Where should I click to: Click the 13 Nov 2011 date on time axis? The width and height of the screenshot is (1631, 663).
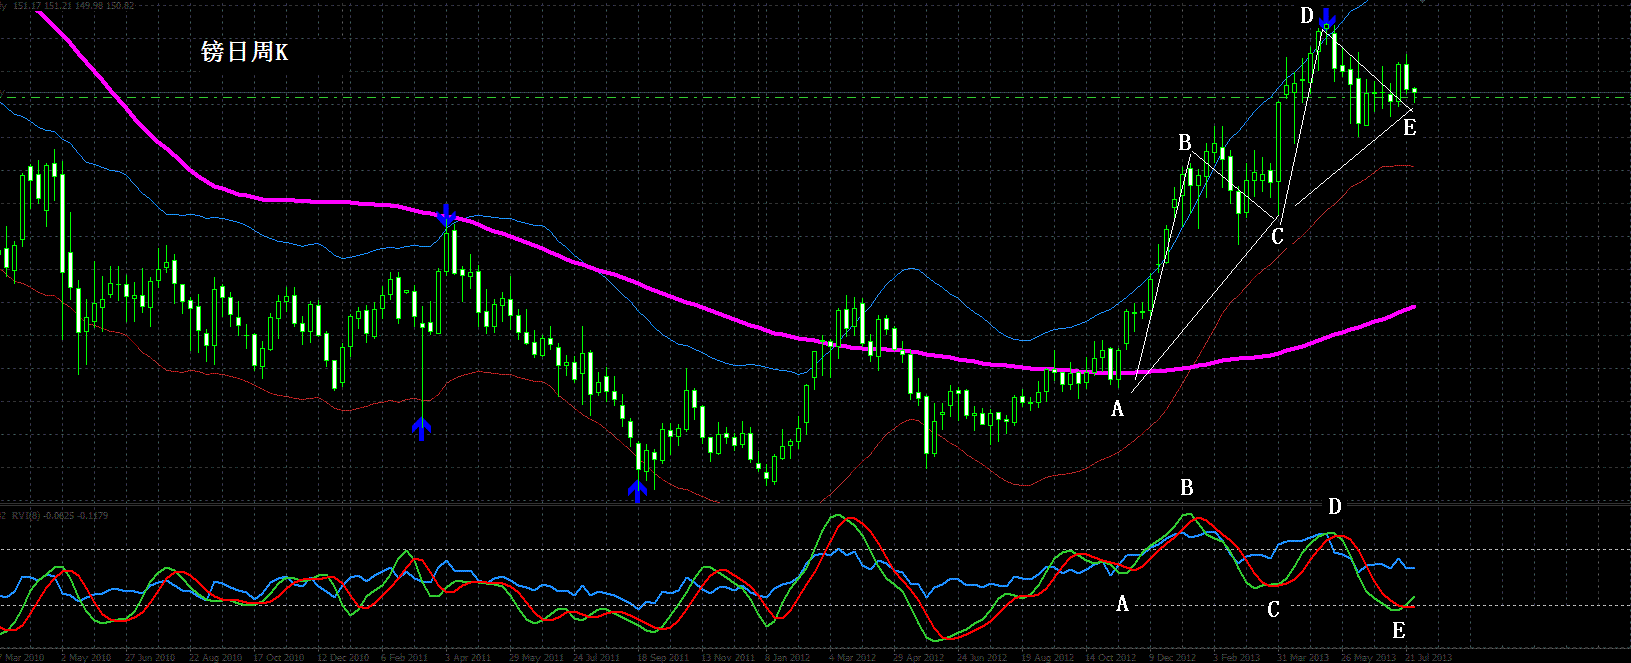(727, 657)
